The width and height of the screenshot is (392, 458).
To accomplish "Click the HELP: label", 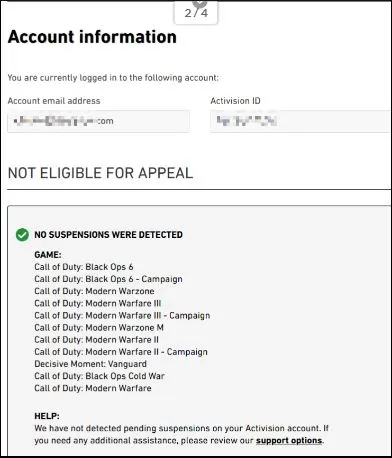I will point(47,416).
